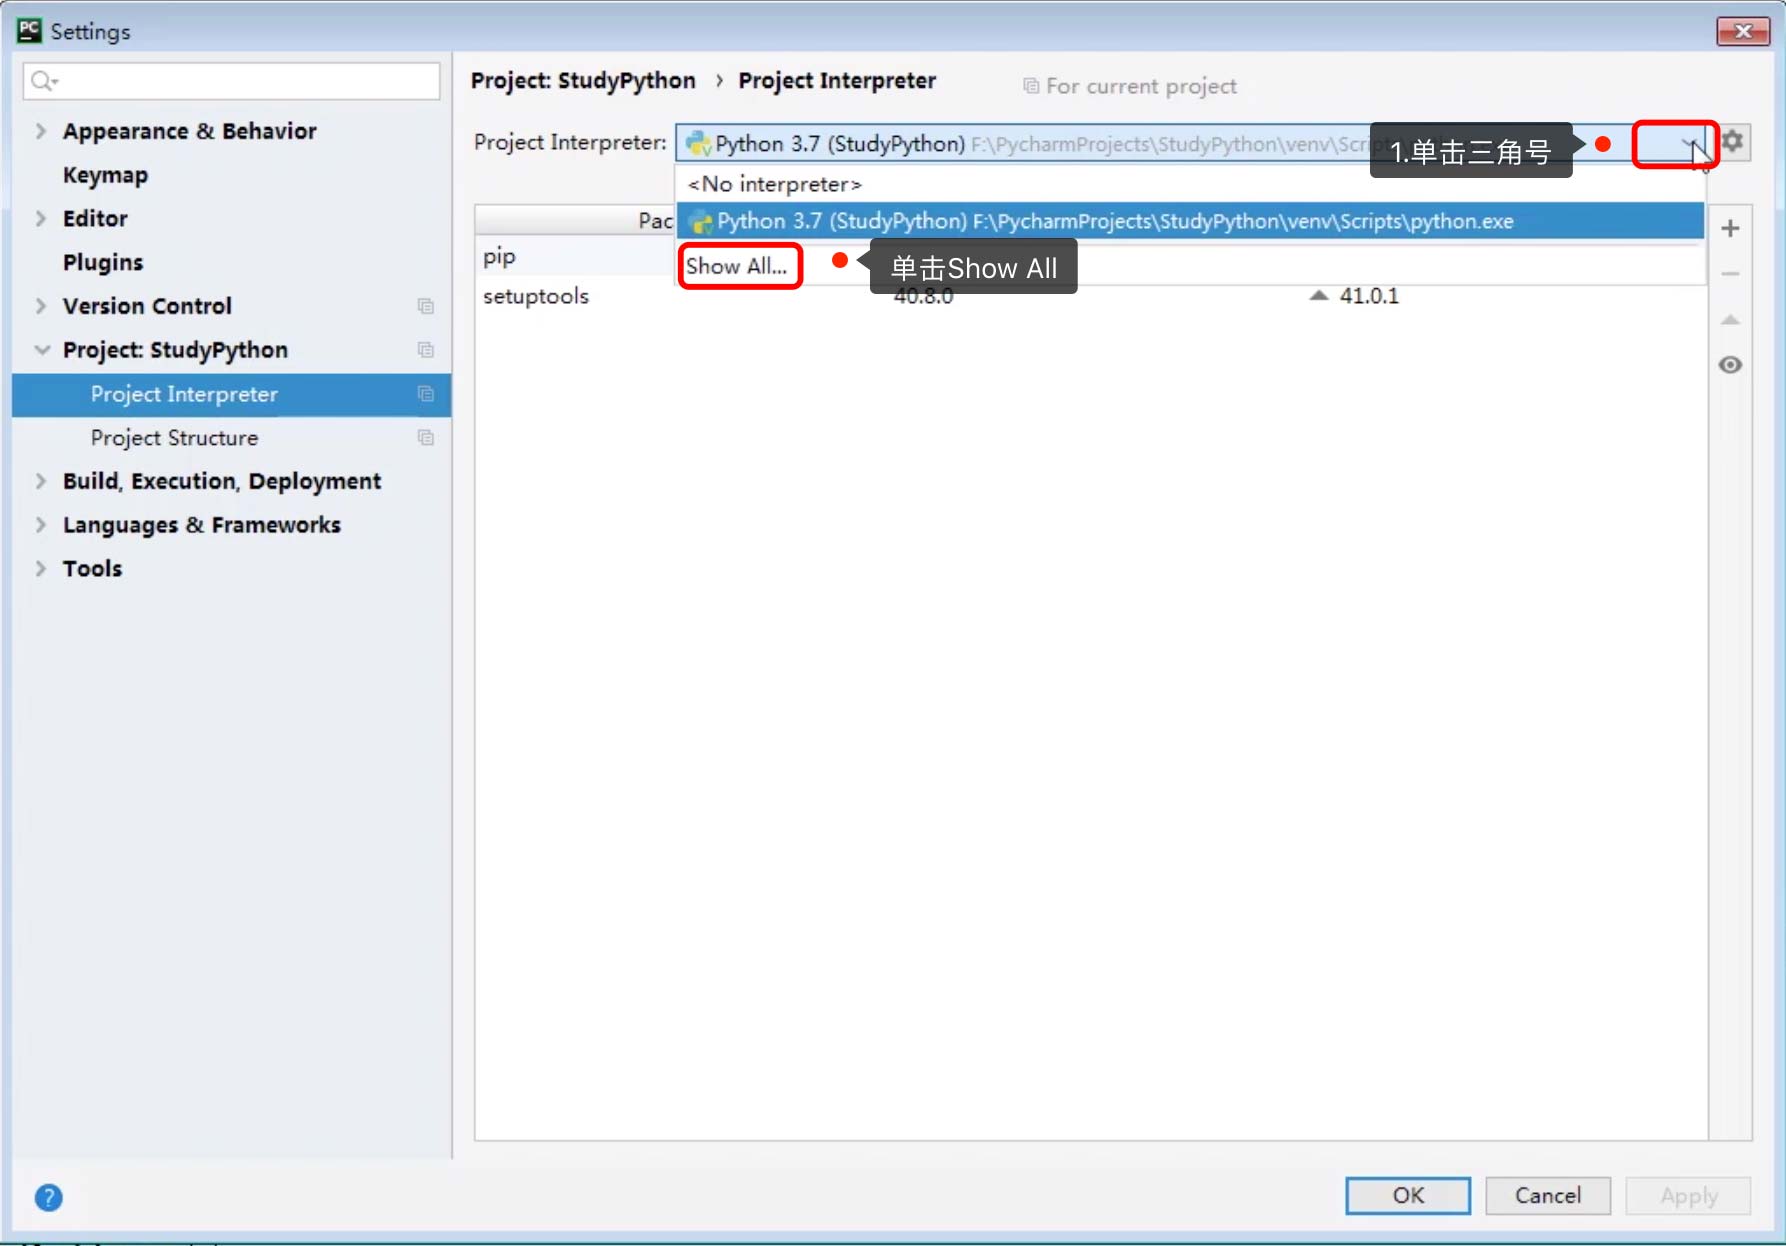Open the Keymap settings page
The image size is (1786, 1246).
click(x=105, y=175)
